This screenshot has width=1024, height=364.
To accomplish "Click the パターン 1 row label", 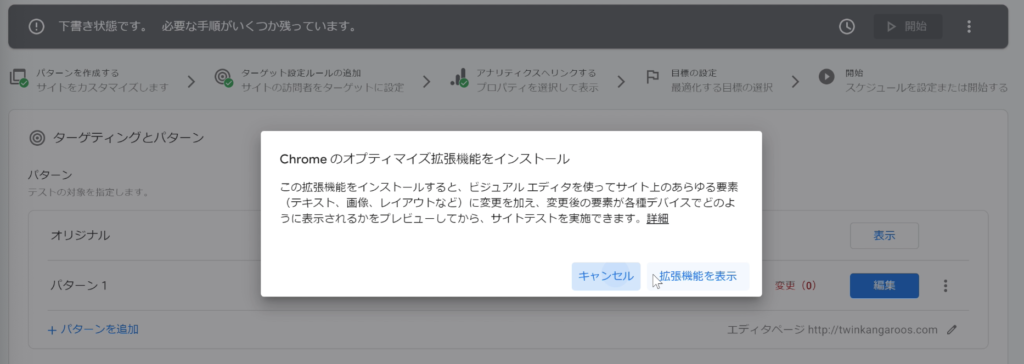I will point(78,286).
